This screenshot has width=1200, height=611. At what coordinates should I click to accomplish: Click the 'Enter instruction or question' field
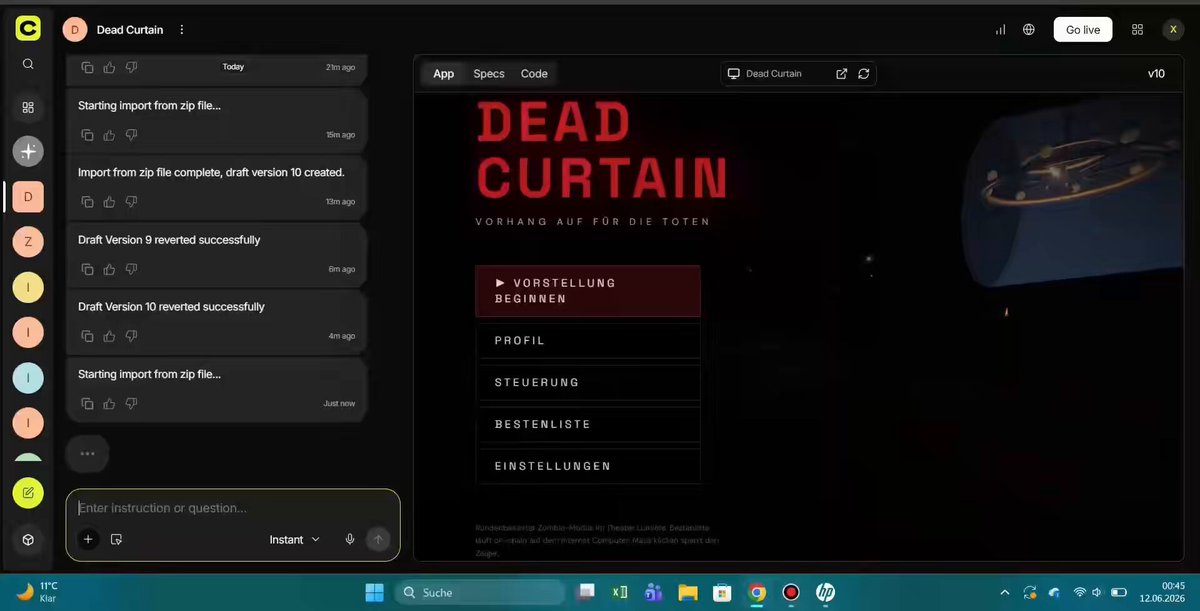pos(233,508)
